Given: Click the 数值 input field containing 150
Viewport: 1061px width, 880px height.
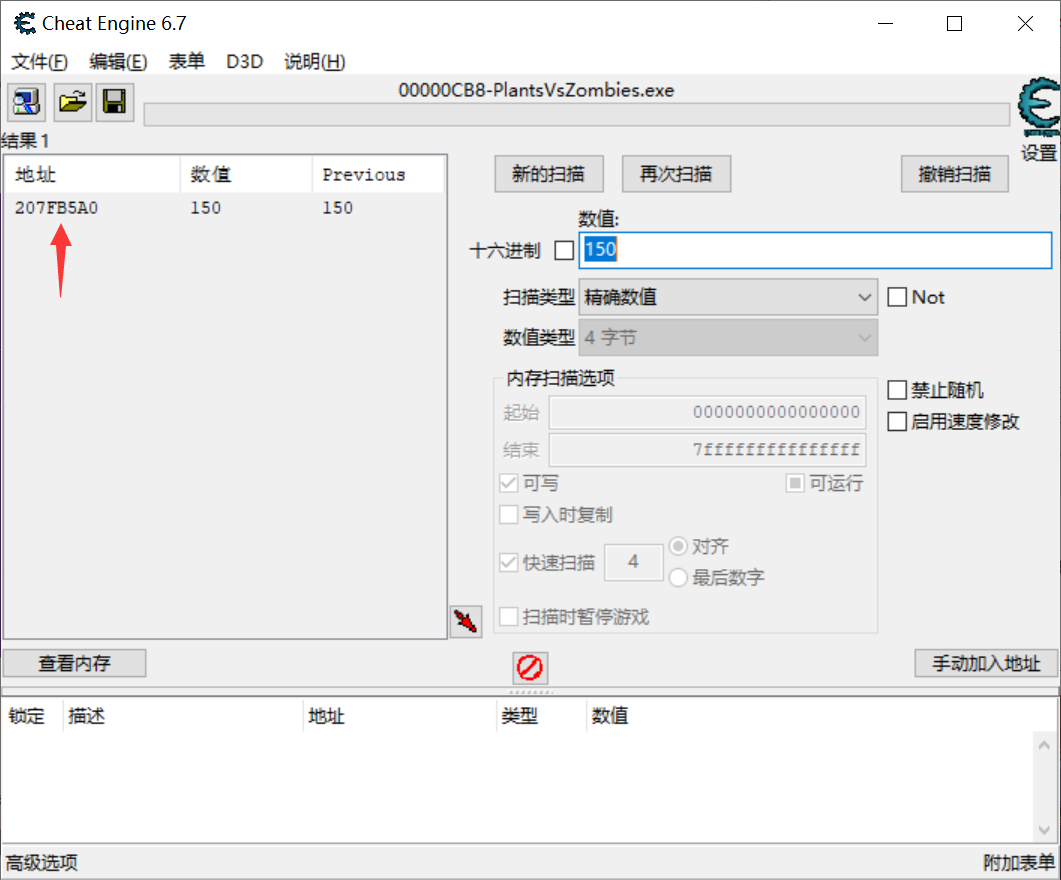Looking at the screenshot, I should pyautogui.click(x=815, y=250).
